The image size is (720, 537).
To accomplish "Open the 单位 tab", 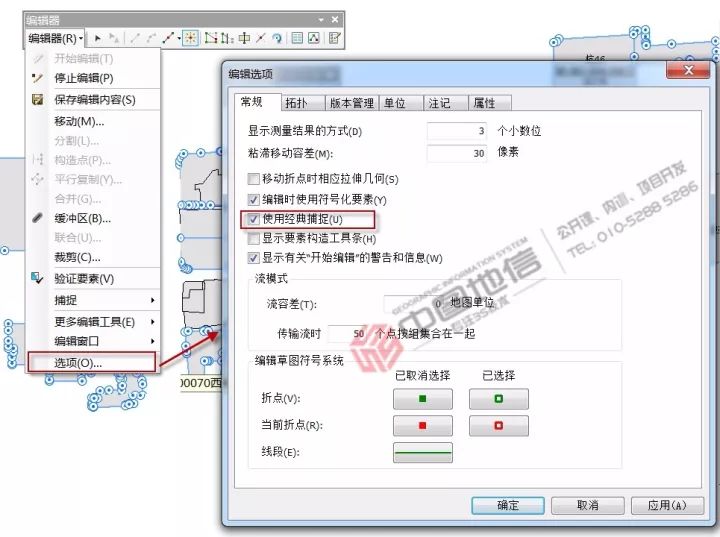I will (401, 103).
